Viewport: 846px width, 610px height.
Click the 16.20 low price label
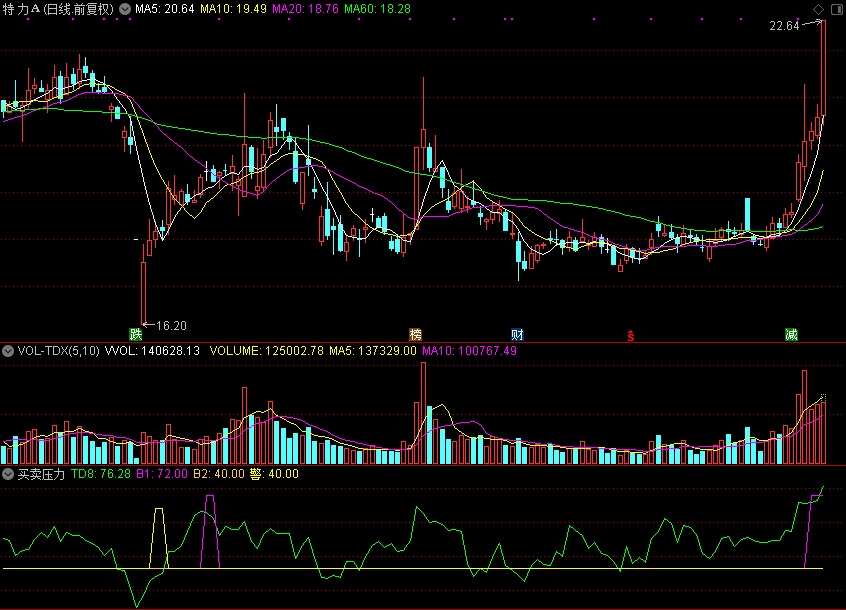pos(171,326)
